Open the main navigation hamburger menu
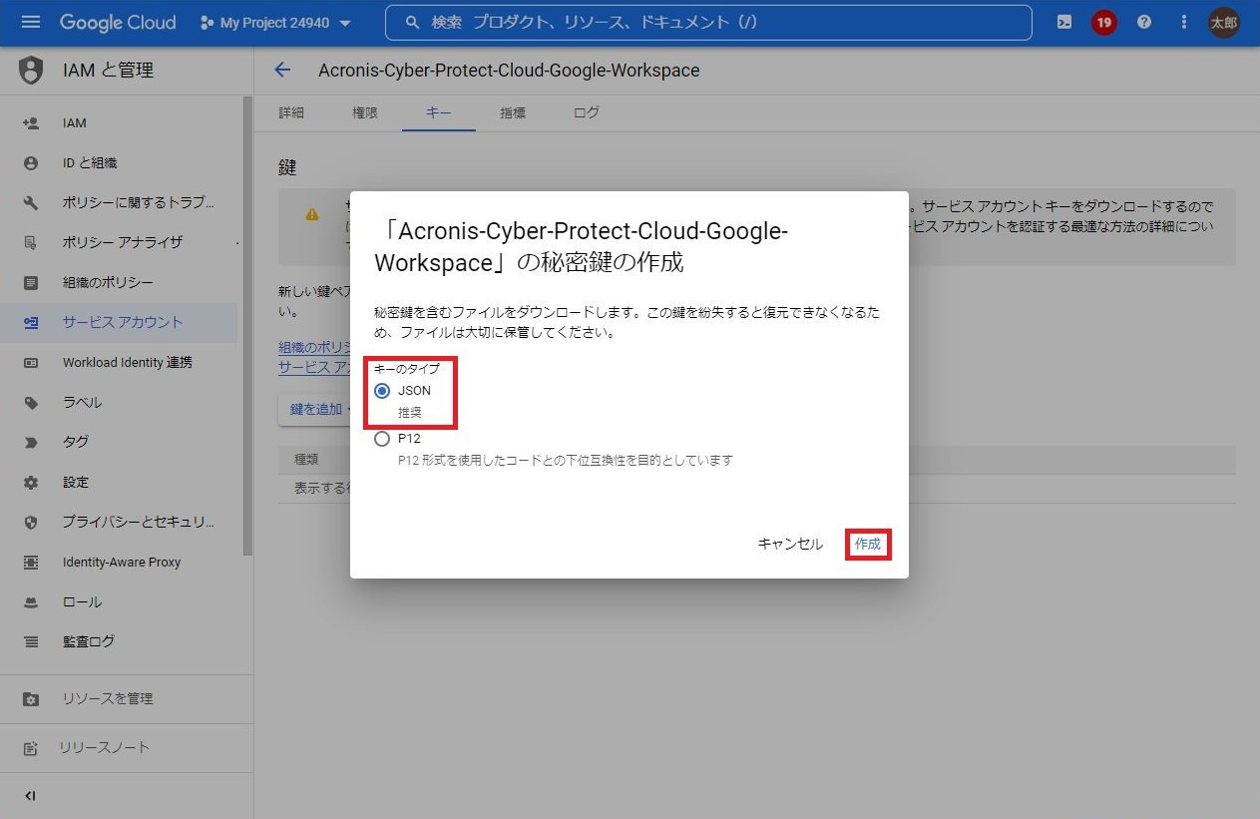The image size is (1260, 819). (30, 22)
